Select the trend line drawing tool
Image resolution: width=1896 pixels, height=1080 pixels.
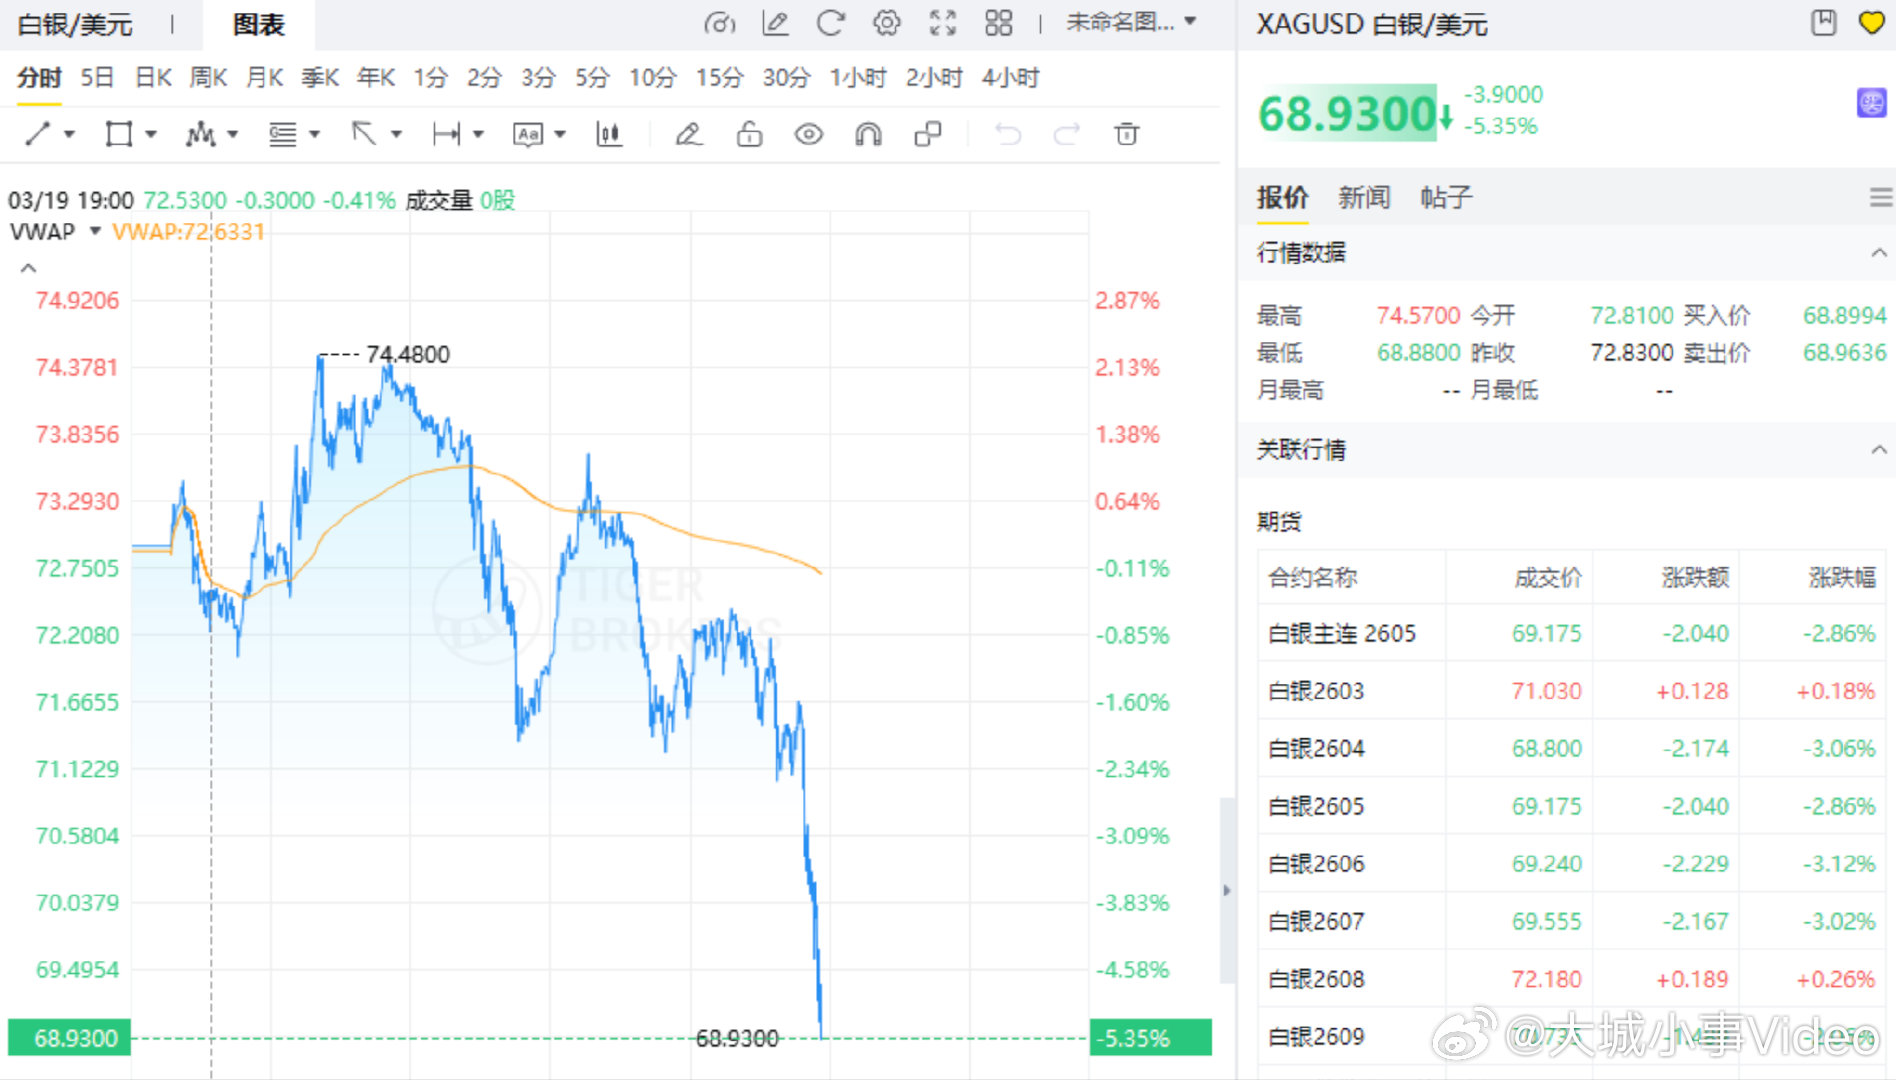40,133
